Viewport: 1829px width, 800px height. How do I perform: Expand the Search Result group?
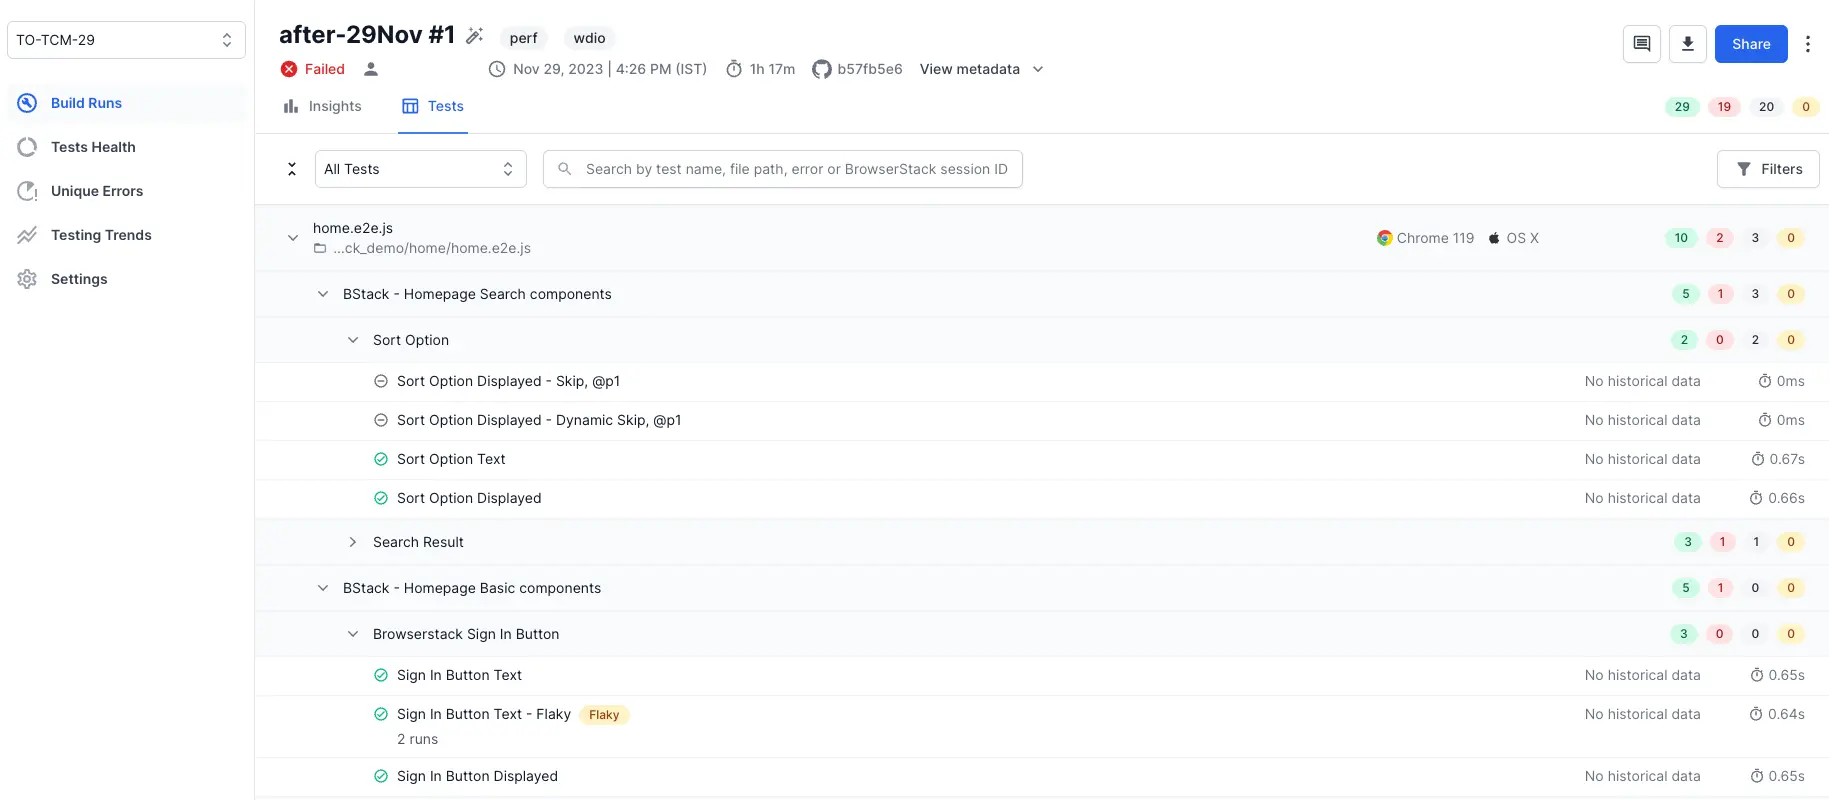pos(353,542)
